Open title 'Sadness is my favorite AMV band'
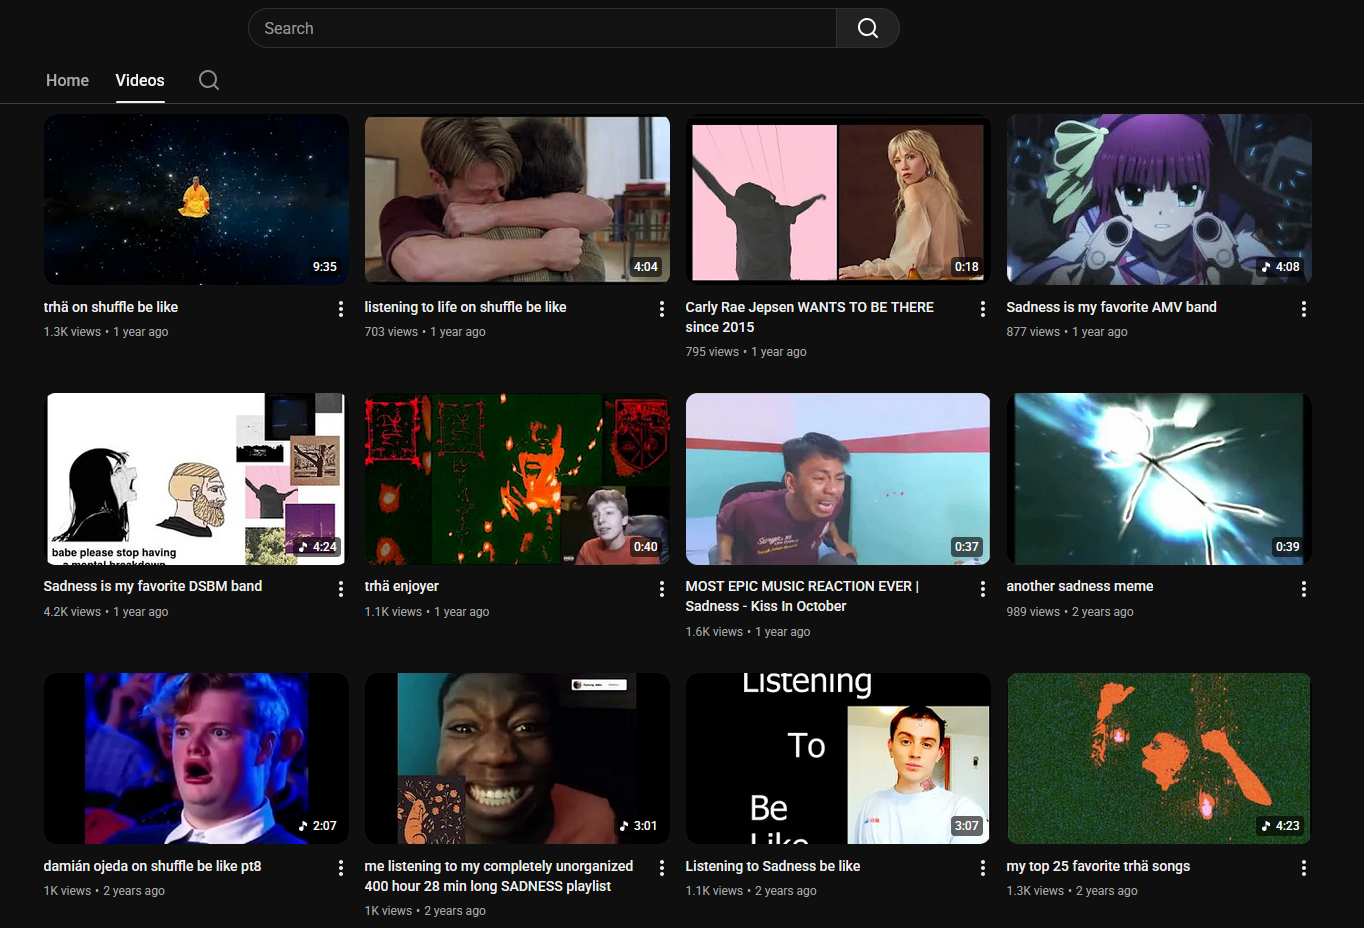This screenshot has height=928, width=1364. pos(1111,307)
